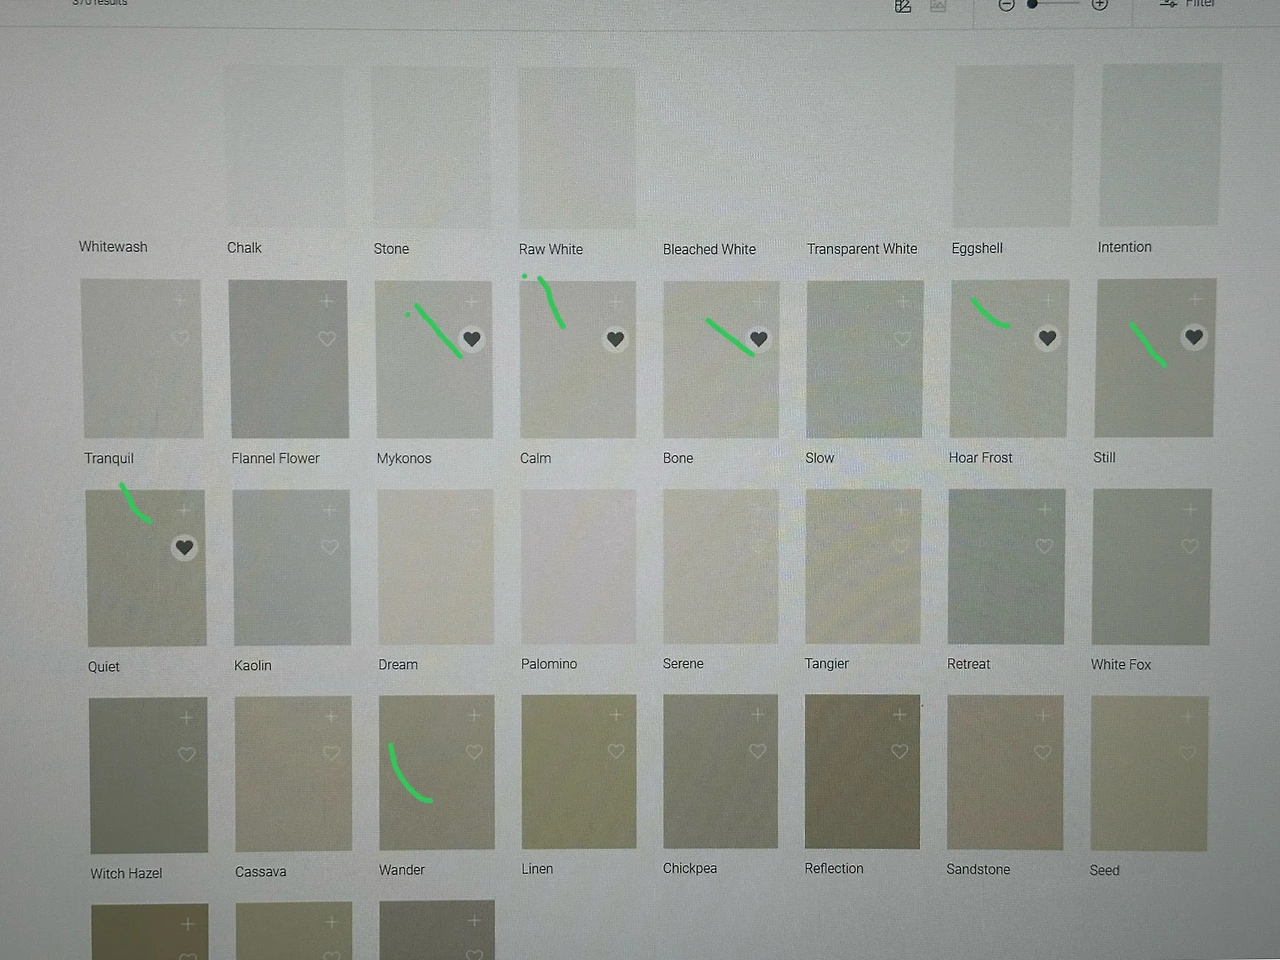Image resolution: width=1280 pixels, height=960 pixels.
Task: Click the plus icon on Witch Hazel swatch
Action: pyautogui.click(x=186, y=717)
